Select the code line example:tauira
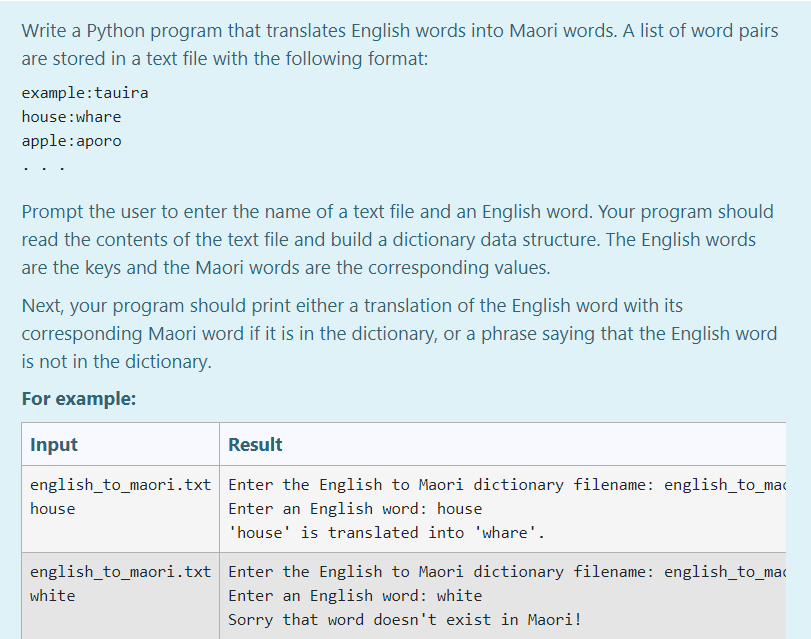 pyautogui.click(x=84, y=92)
